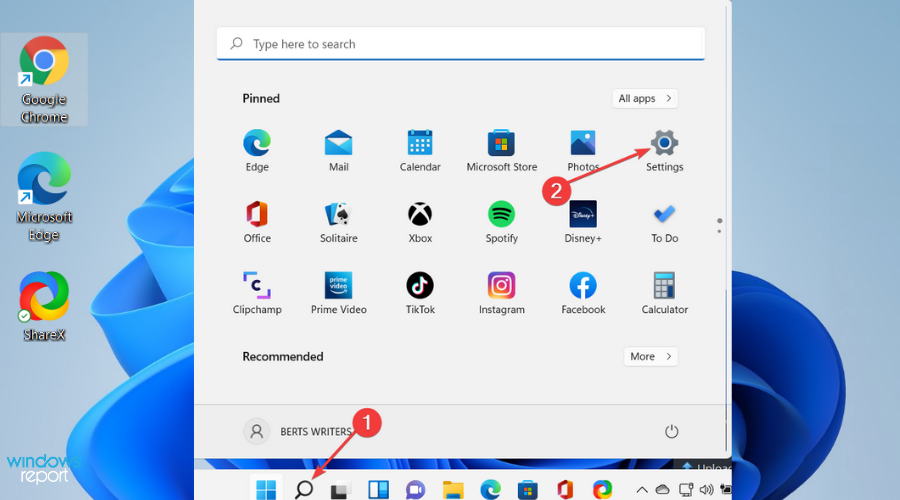Open the Edge pinned app

pos(257,150)
